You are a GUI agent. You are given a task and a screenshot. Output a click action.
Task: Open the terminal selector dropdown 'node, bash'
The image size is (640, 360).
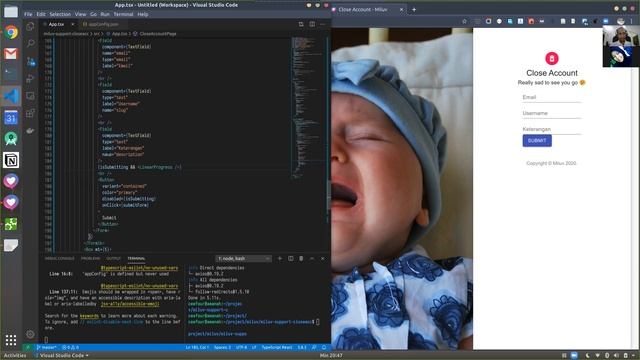[243, 258]
